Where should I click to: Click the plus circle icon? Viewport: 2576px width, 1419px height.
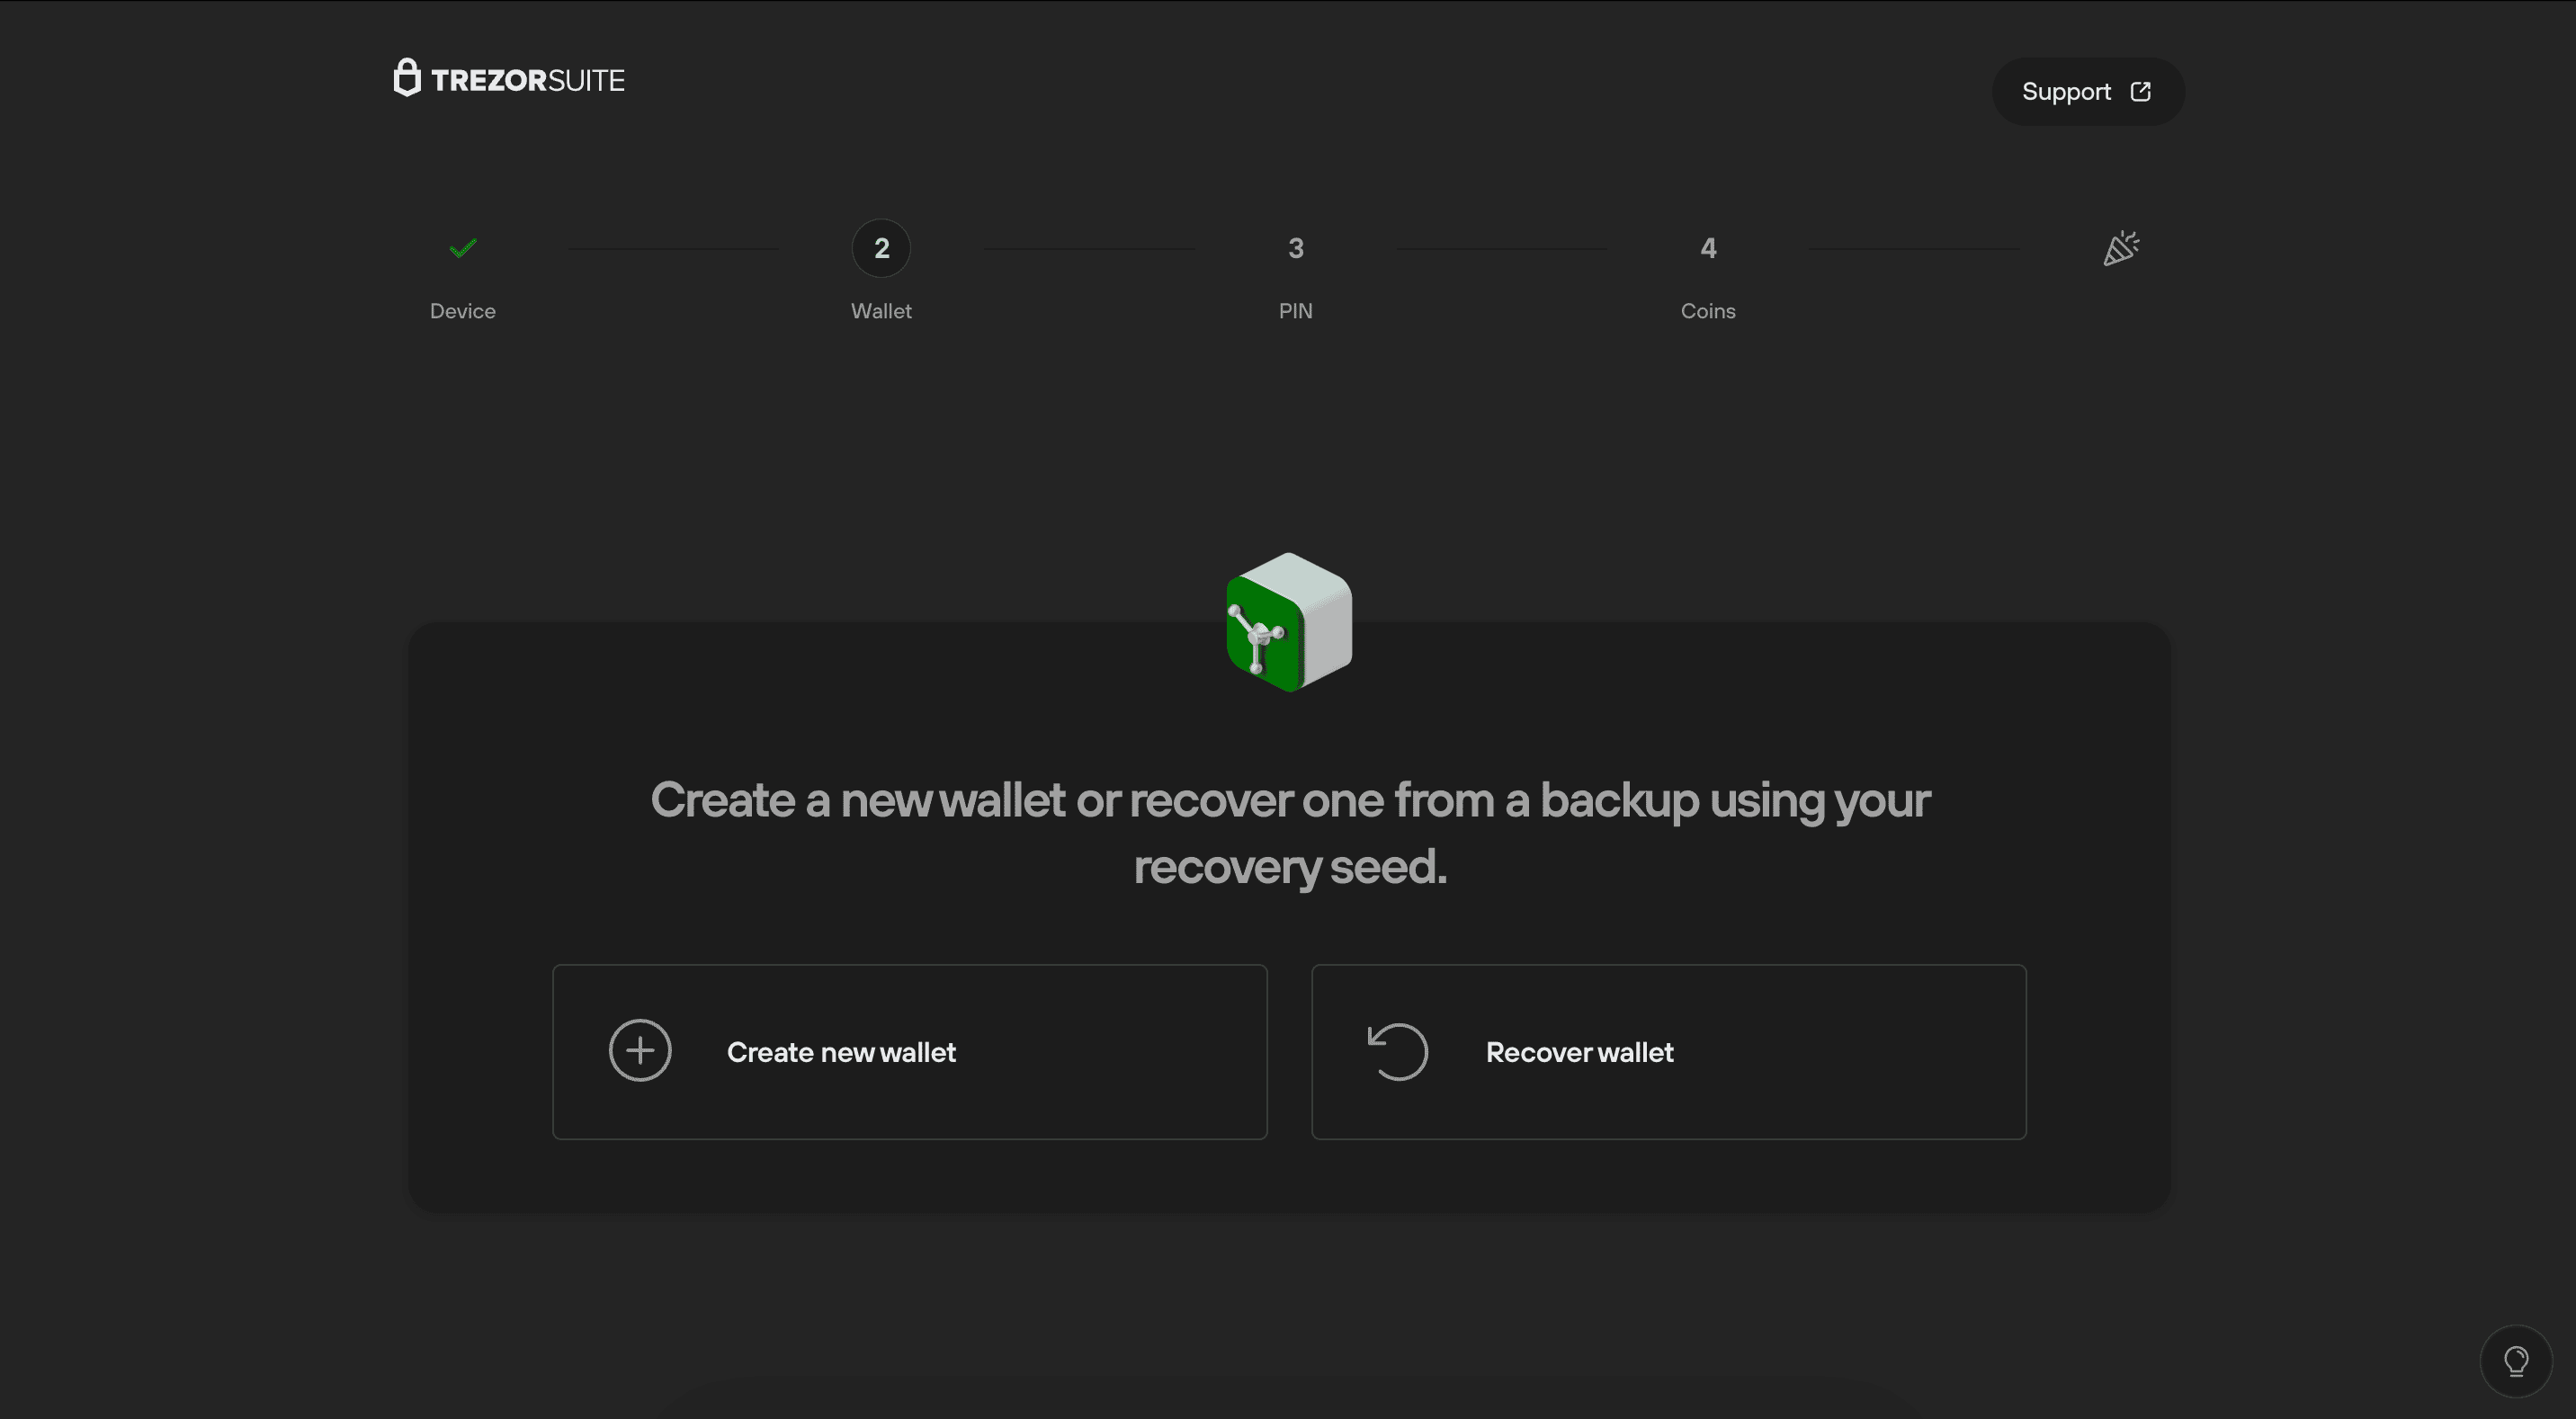tap(640, 1050)
